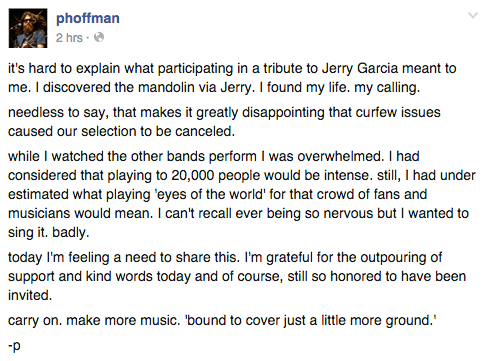Open the '2 hrs' post timestamp
Viewport: 487px width, 361px height.
(x=69, y=37)
